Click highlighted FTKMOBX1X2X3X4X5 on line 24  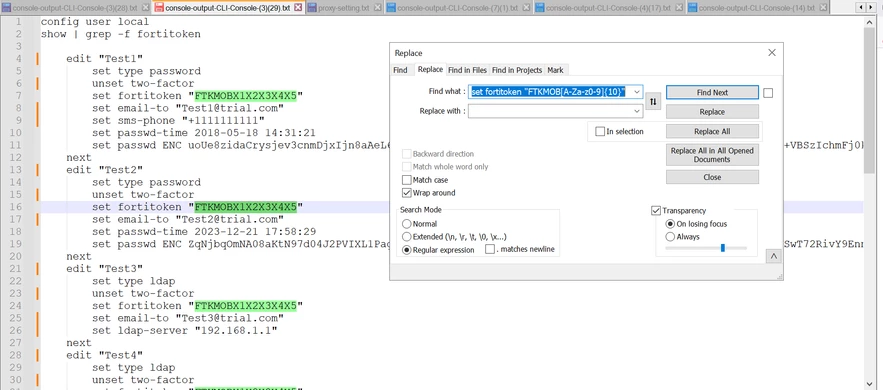(x=246, y=306)
